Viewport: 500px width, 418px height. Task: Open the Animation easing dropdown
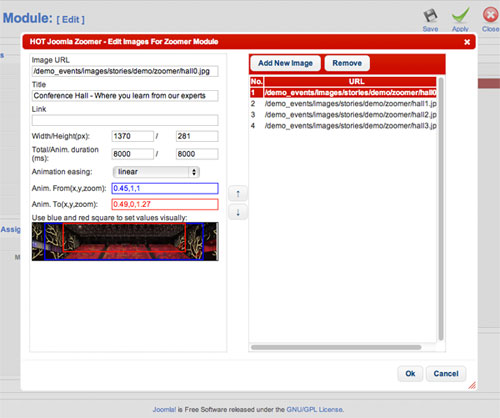(156, 172)
